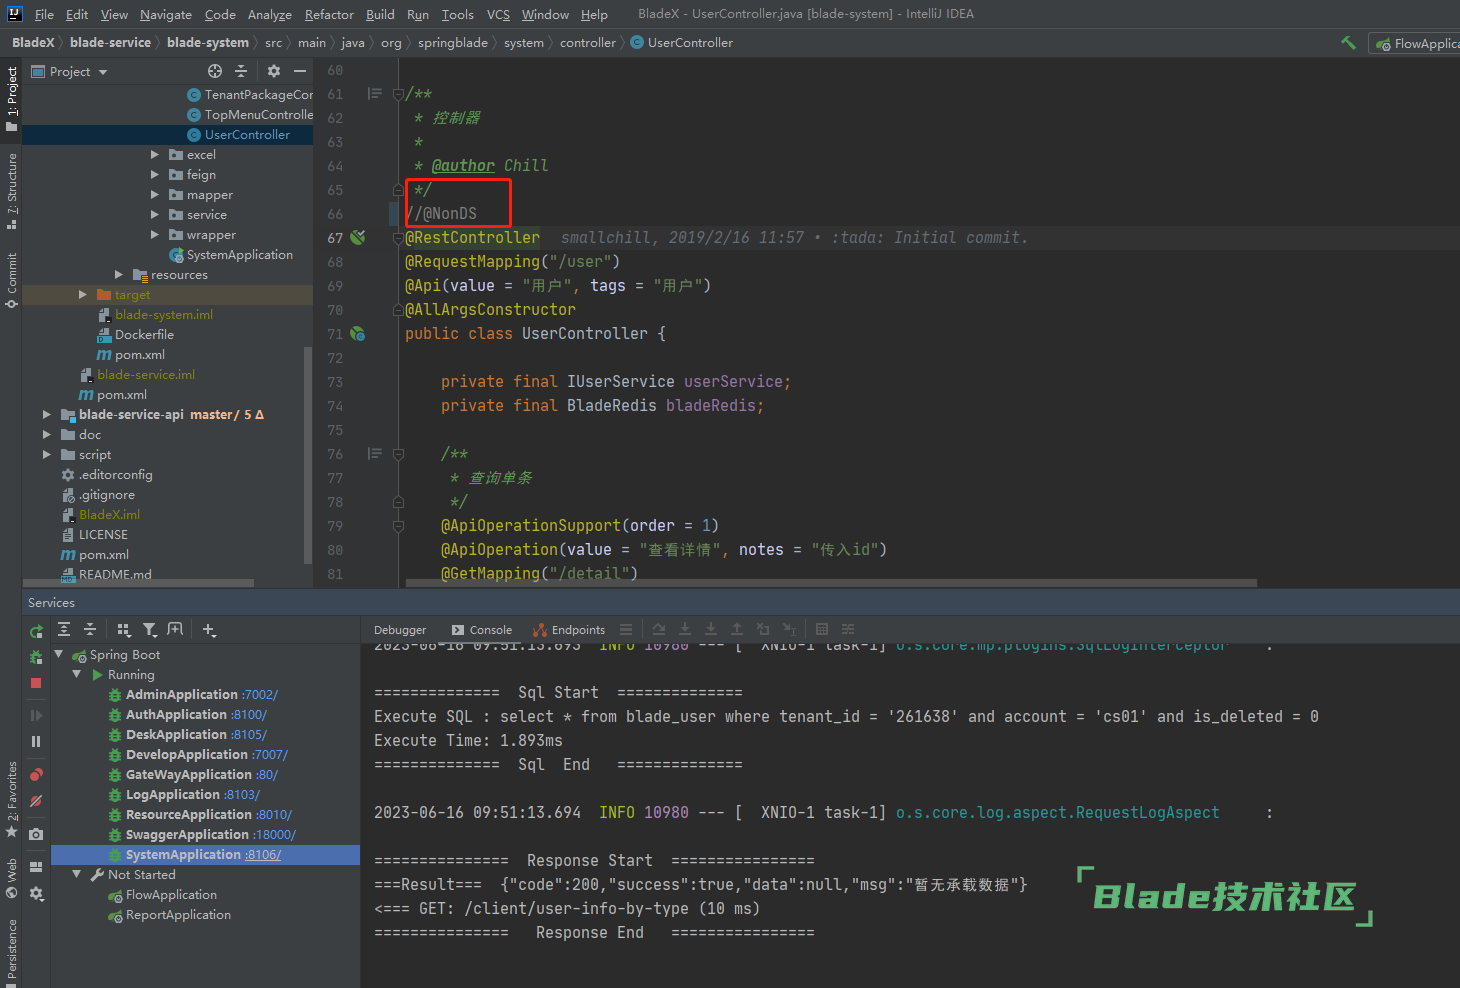The height and width of the screenshot is (988, 1460).
Task: Click the Project panel vertical scrollbar
Action: pyautogui.click(x=308, y=455)
